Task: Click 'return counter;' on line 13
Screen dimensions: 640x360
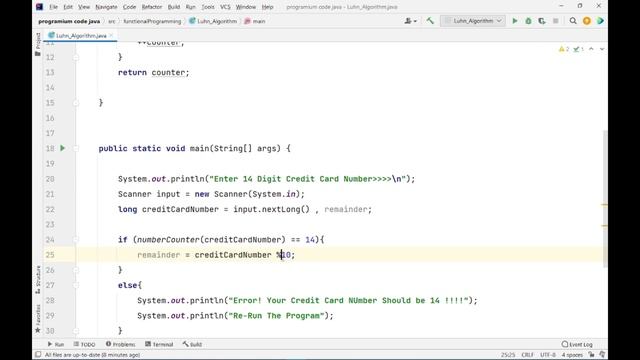Action: tap(153, 73)
